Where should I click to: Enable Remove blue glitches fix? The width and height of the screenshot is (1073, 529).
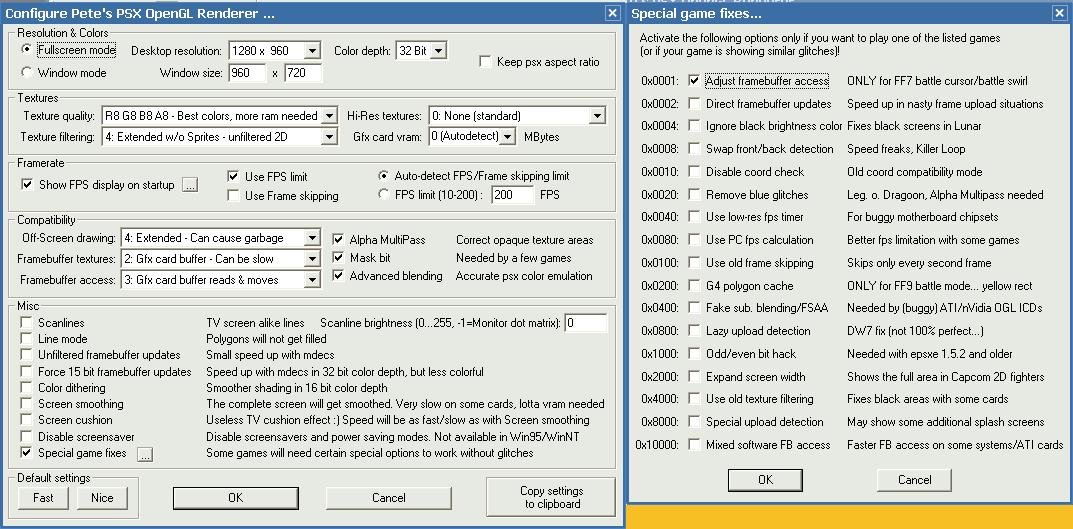click(x=694, y=194)
